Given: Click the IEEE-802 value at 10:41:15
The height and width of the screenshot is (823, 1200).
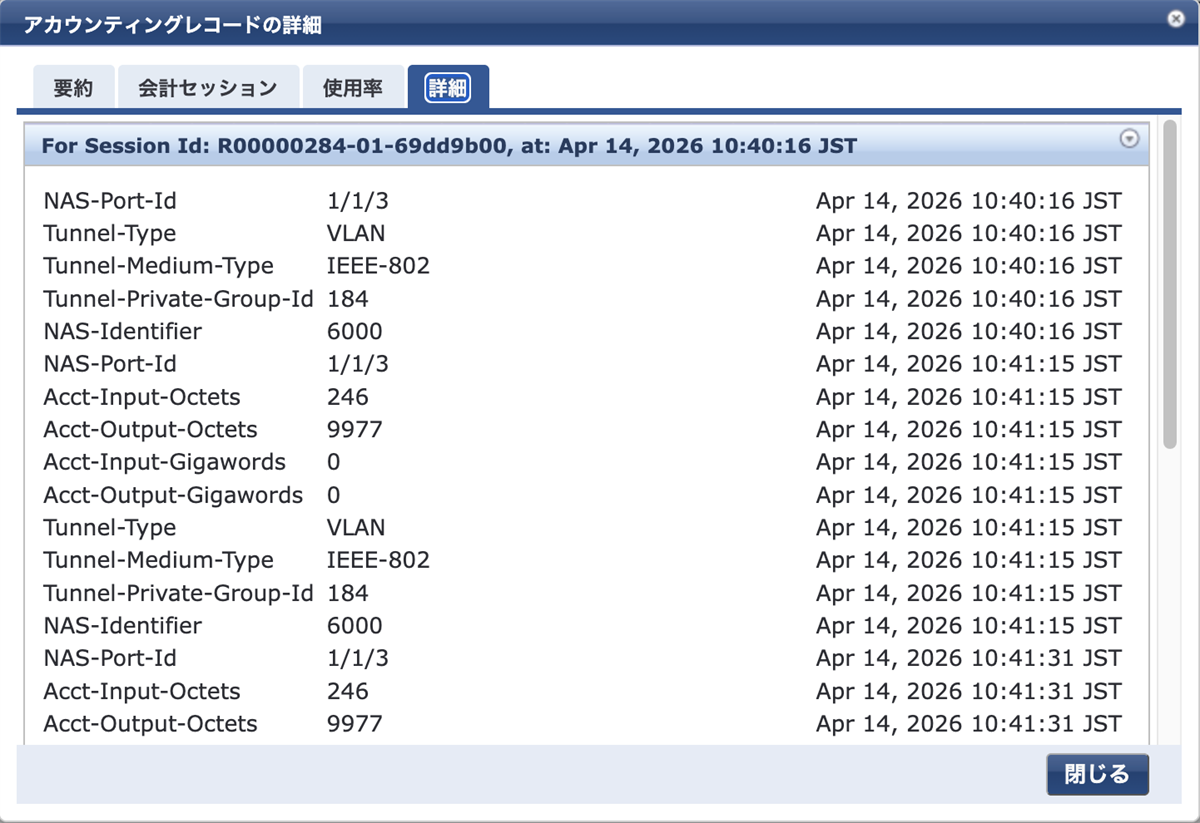Looking at the screenshot, I should [378, 560].
